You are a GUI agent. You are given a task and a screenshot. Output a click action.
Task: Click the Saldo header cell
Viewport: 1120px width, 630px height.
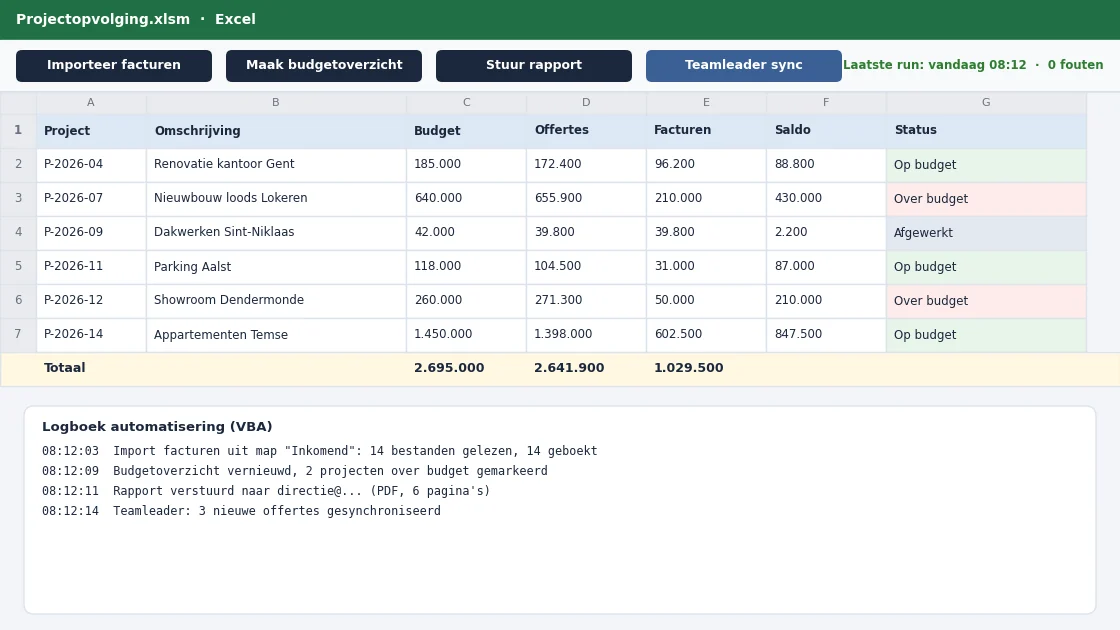tap(826, 130)
